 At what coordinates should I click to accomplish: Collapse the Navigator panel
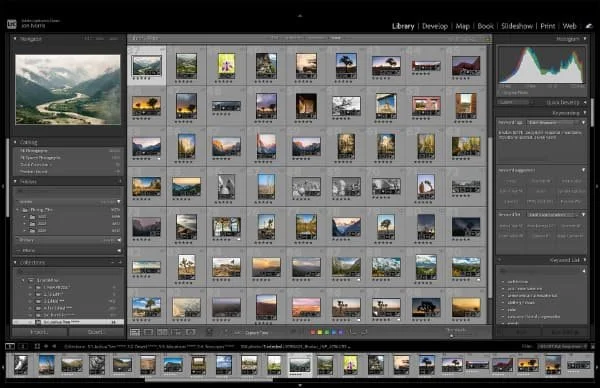click(15, 39)
